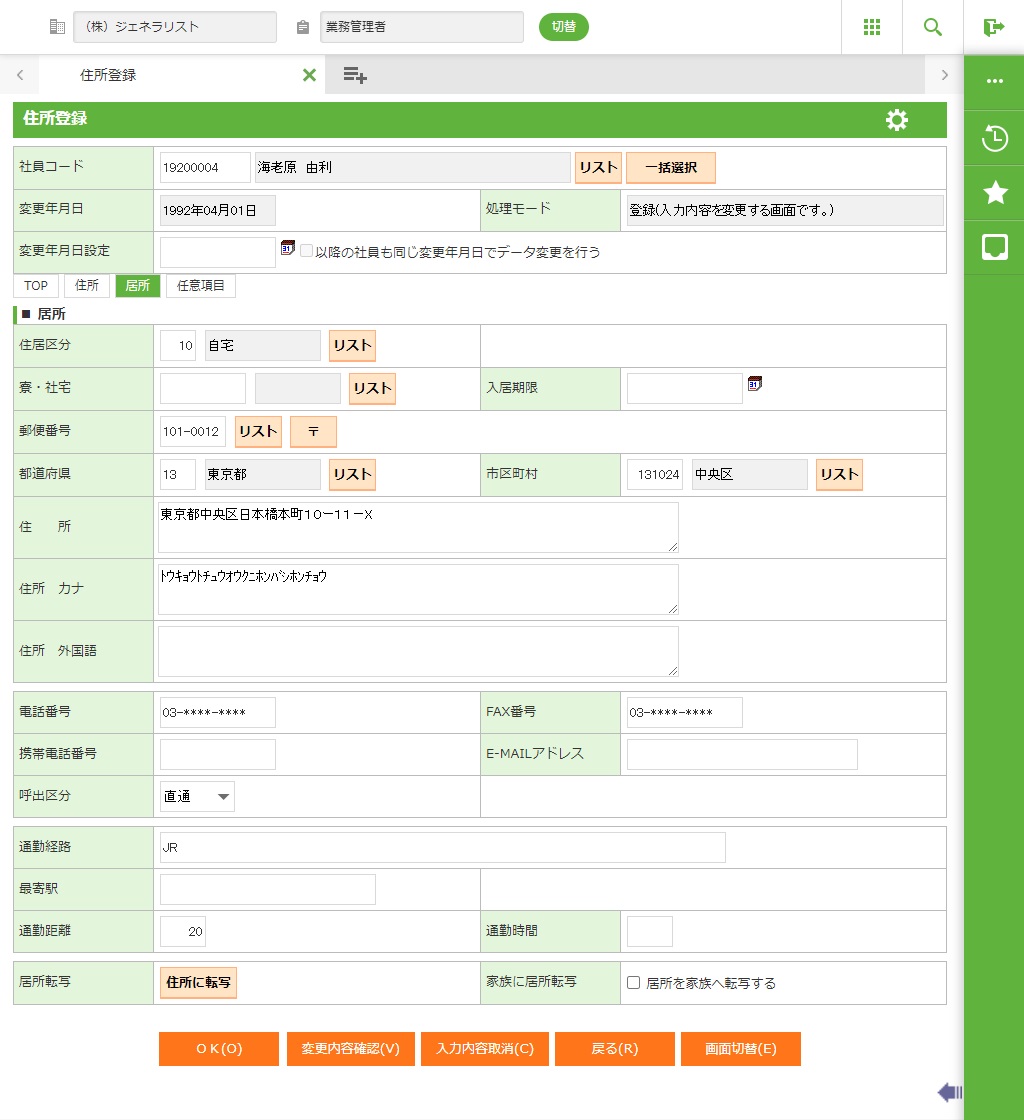Click the search magnifier icon
This screenshot has height=1120, width=1024.
tap(933, 27)
